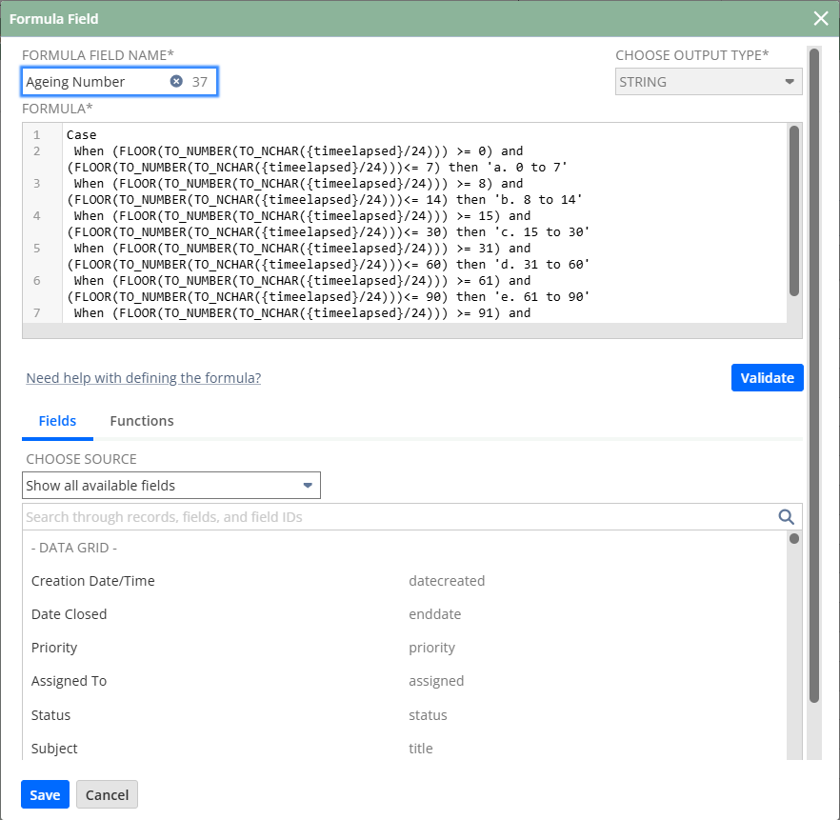Click inside the formula editor on line 1
The image size is (840, 820).
pyautogui.click(x=81, y=135)
